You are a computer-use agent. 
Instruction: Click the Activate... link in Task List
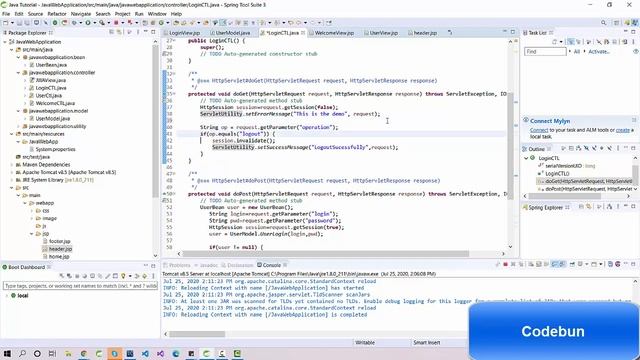click(x=599, y=52)
